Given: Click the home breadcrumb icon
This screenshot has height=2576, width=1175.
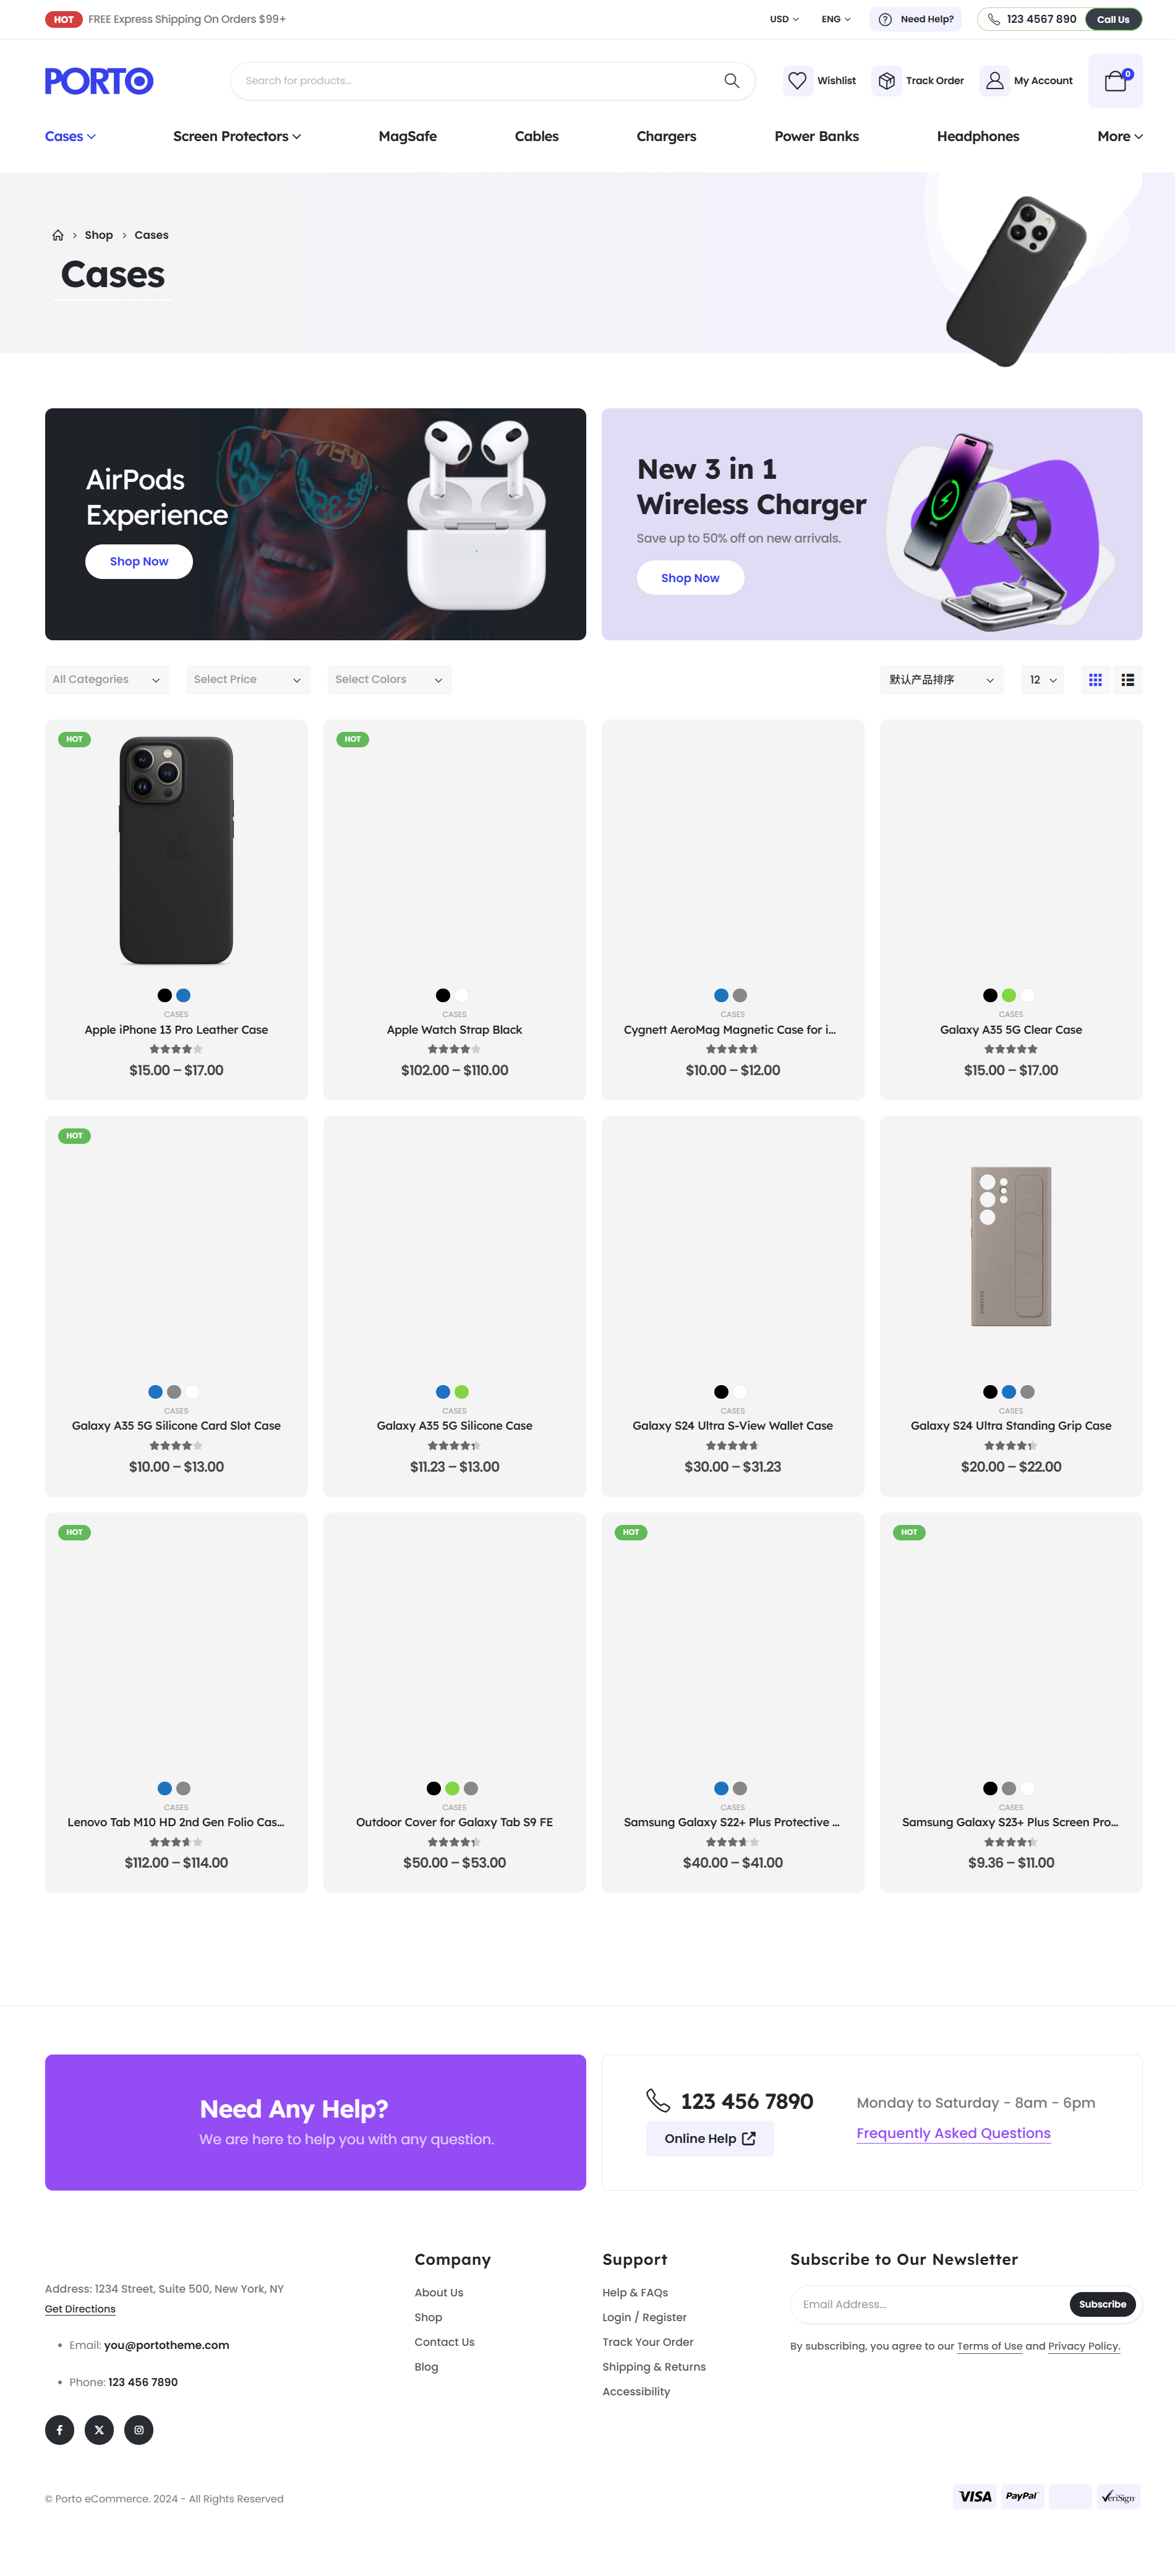Looking at the screenshot, I should [58, 236].
